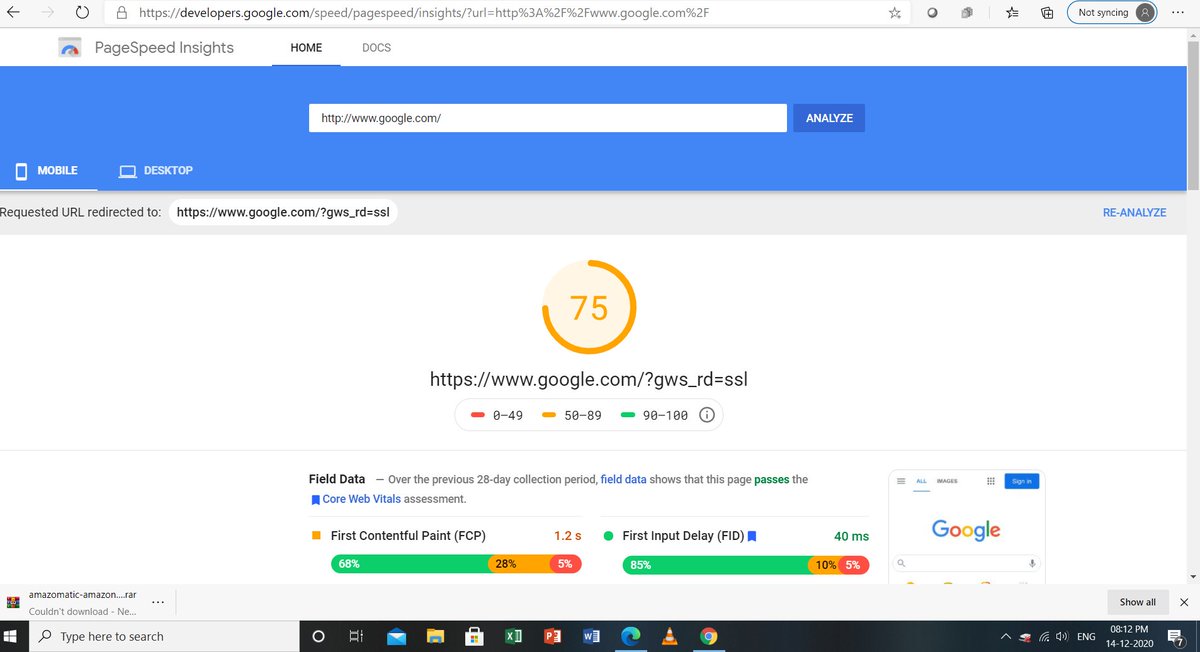Click the stacked-pages extension icon in the toolbar
This screenshot has height=652, width=1200.
(967, 13)
